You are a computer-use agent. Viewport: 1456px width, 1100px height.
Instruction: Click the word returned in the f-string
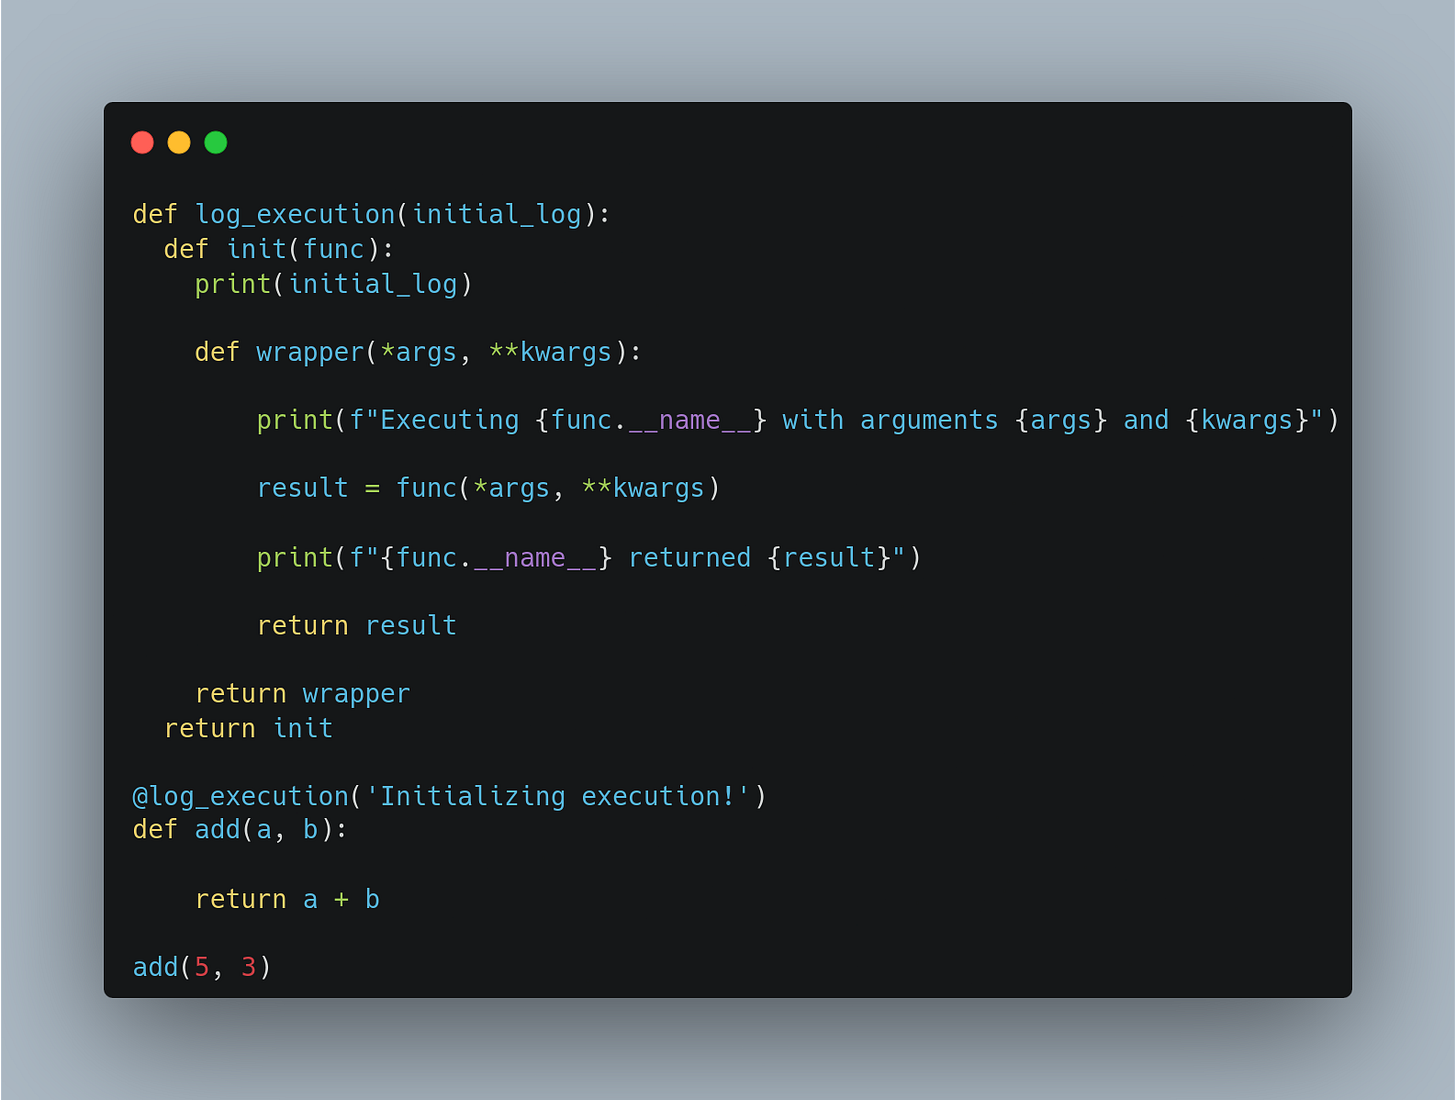689,558
